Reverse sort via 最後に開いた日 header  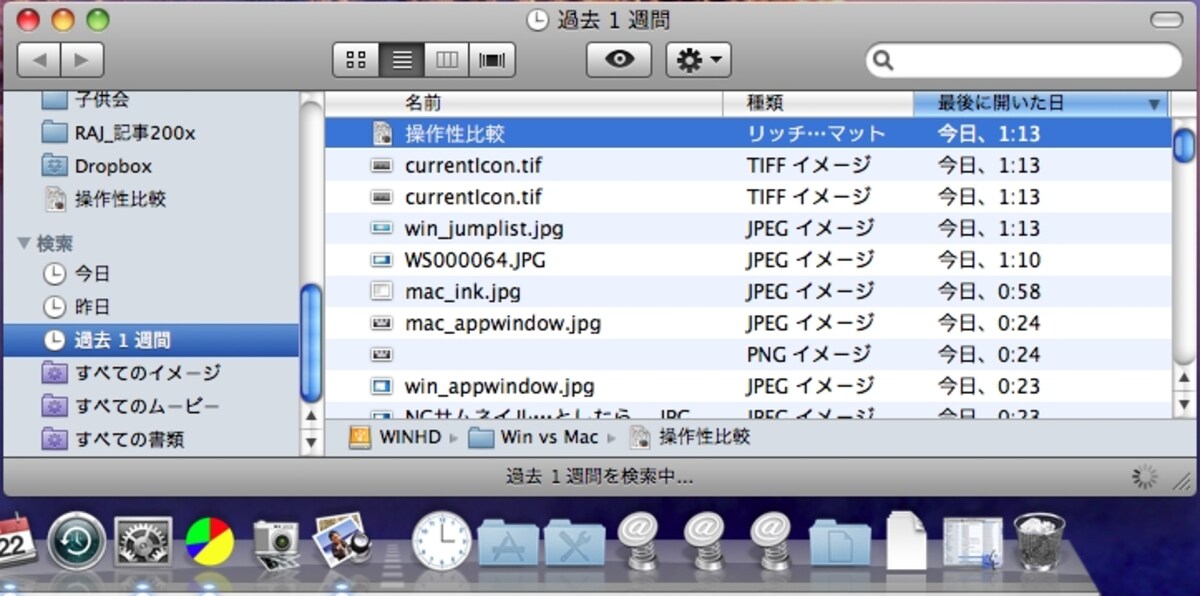[x=1041, y=103]
